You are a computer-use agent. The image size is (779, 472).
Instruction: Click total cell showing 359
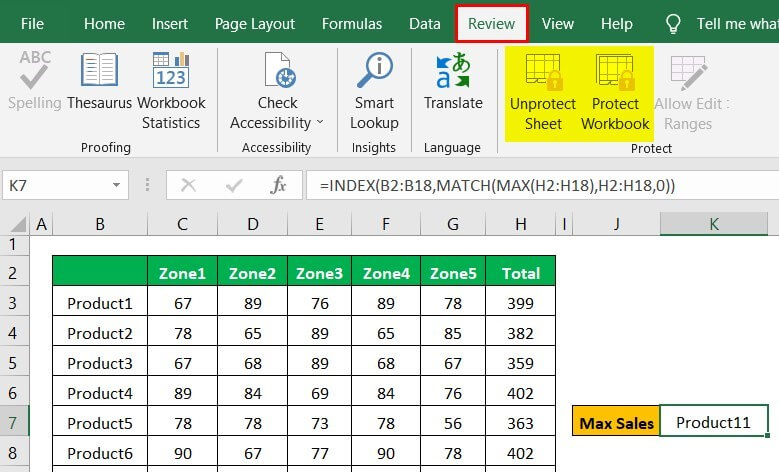pos(520,362)
